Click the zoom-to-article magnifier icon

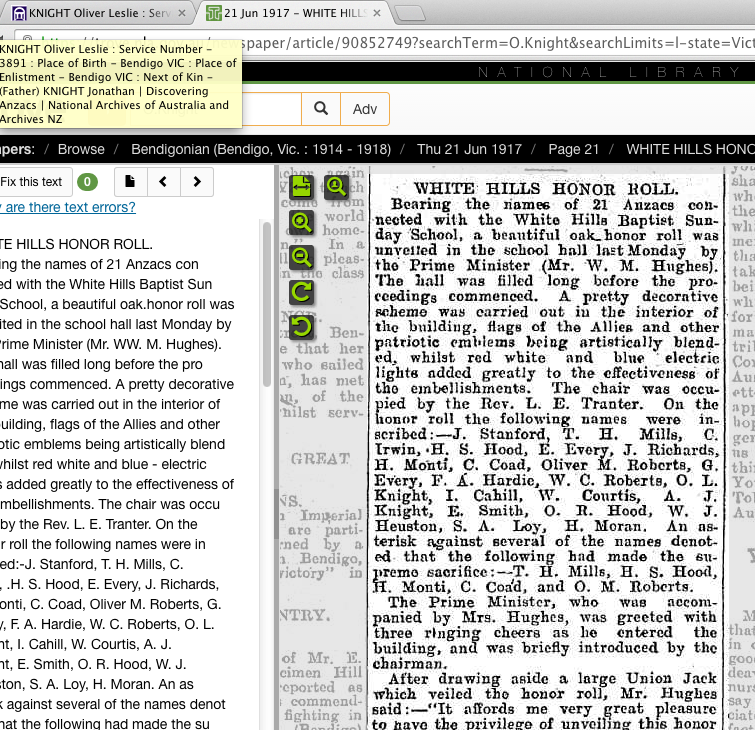336,187
